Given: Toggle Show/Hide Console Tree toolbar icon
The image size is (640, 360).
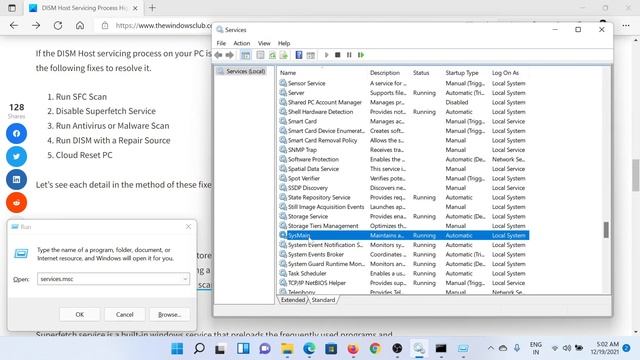Looking at the screenshot, I should (x=245, y=55).
